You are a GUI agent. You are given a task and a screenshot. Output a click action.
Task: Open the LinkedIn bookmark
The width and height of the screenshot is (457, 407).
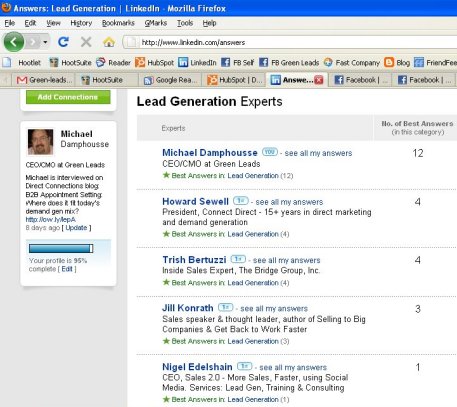(197, 62)
